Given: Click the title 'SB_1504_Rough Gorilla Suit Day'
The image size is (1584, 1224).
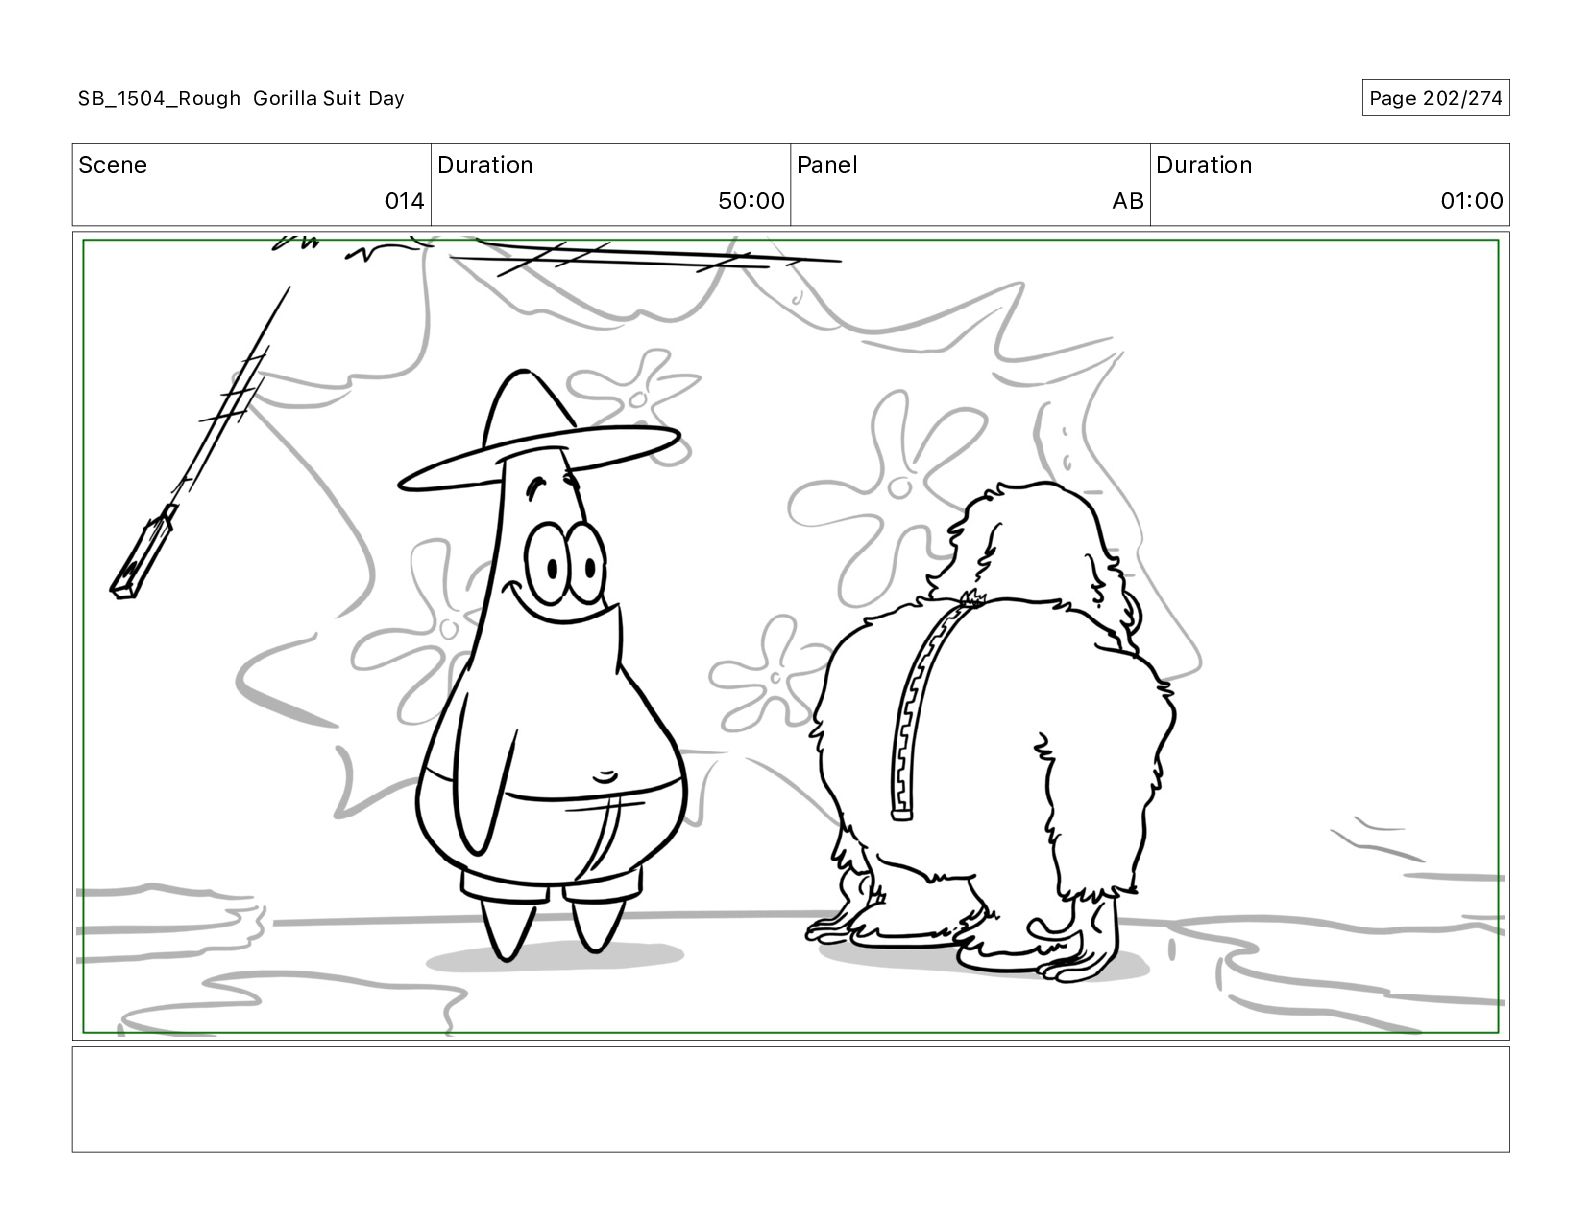Looking at the screenshot, I should click(x=241, y=98).
